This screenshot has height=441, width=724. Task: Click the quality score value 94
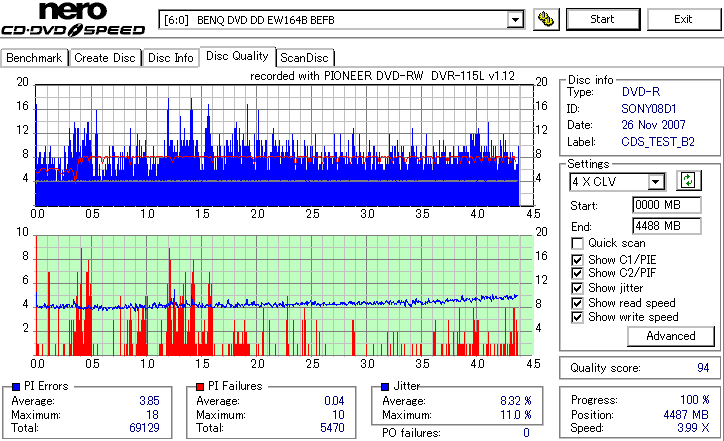tap(703, 368)
